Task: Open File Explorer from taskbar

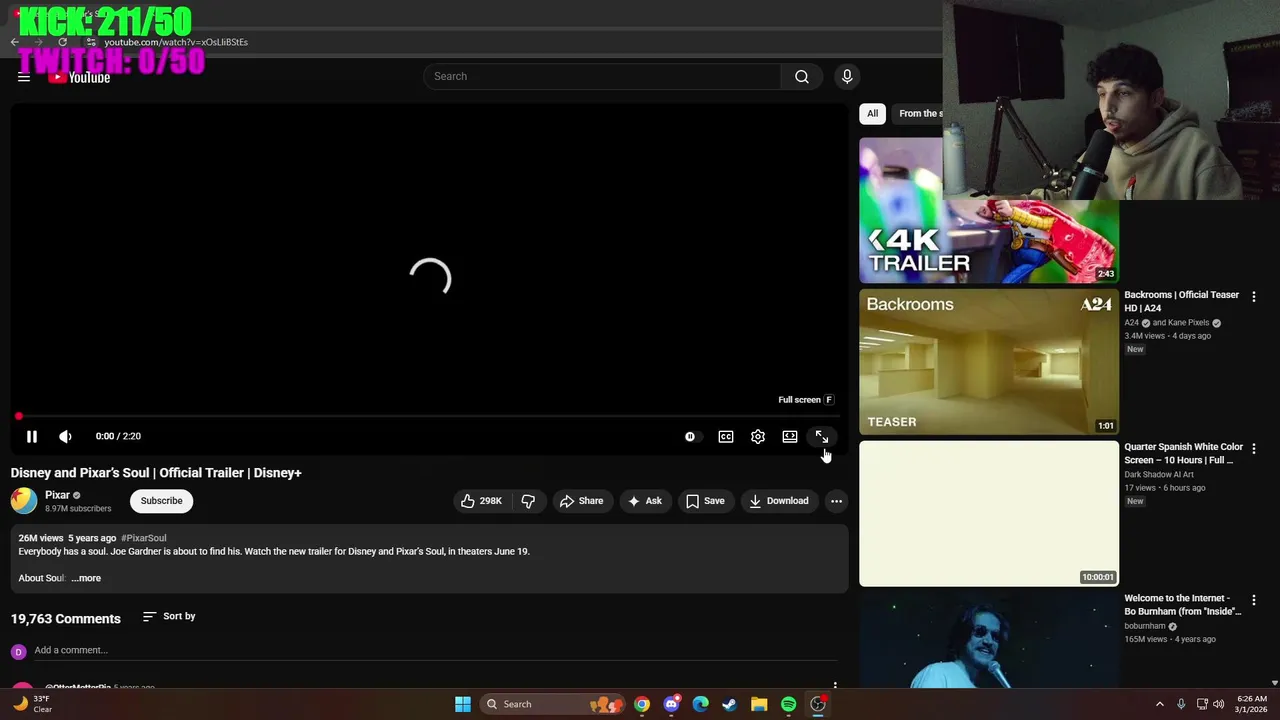Action: [x=759, y=704]
